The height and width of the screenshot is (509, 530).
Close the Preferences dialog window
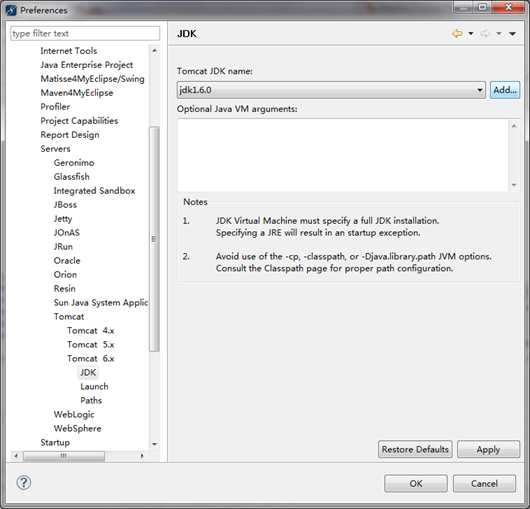509,7
